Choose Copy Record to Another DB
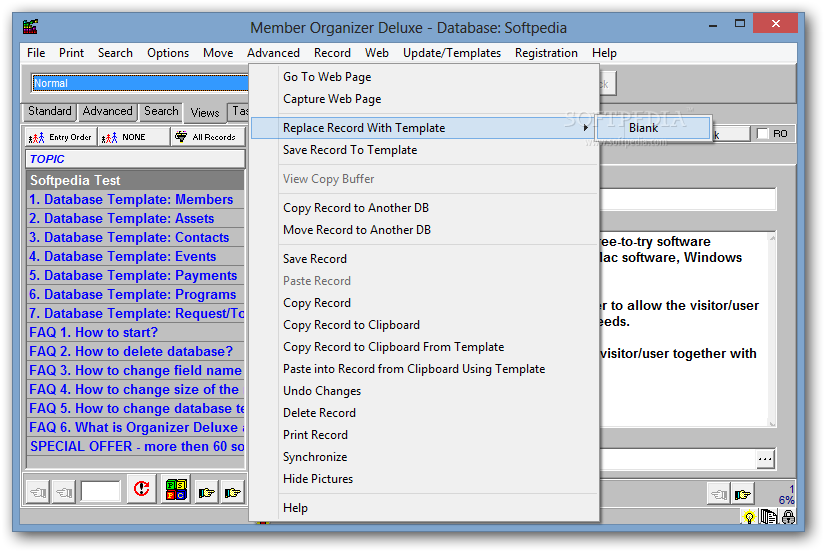 point(425,208)
